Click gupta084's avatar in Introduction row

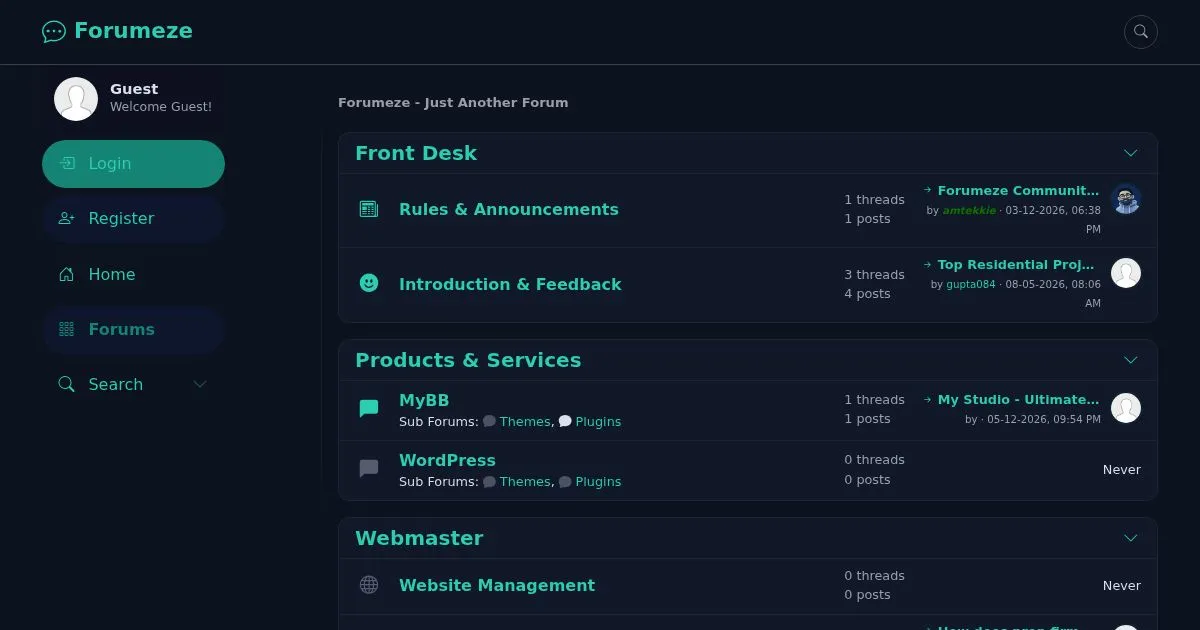tap(1126, 273)
